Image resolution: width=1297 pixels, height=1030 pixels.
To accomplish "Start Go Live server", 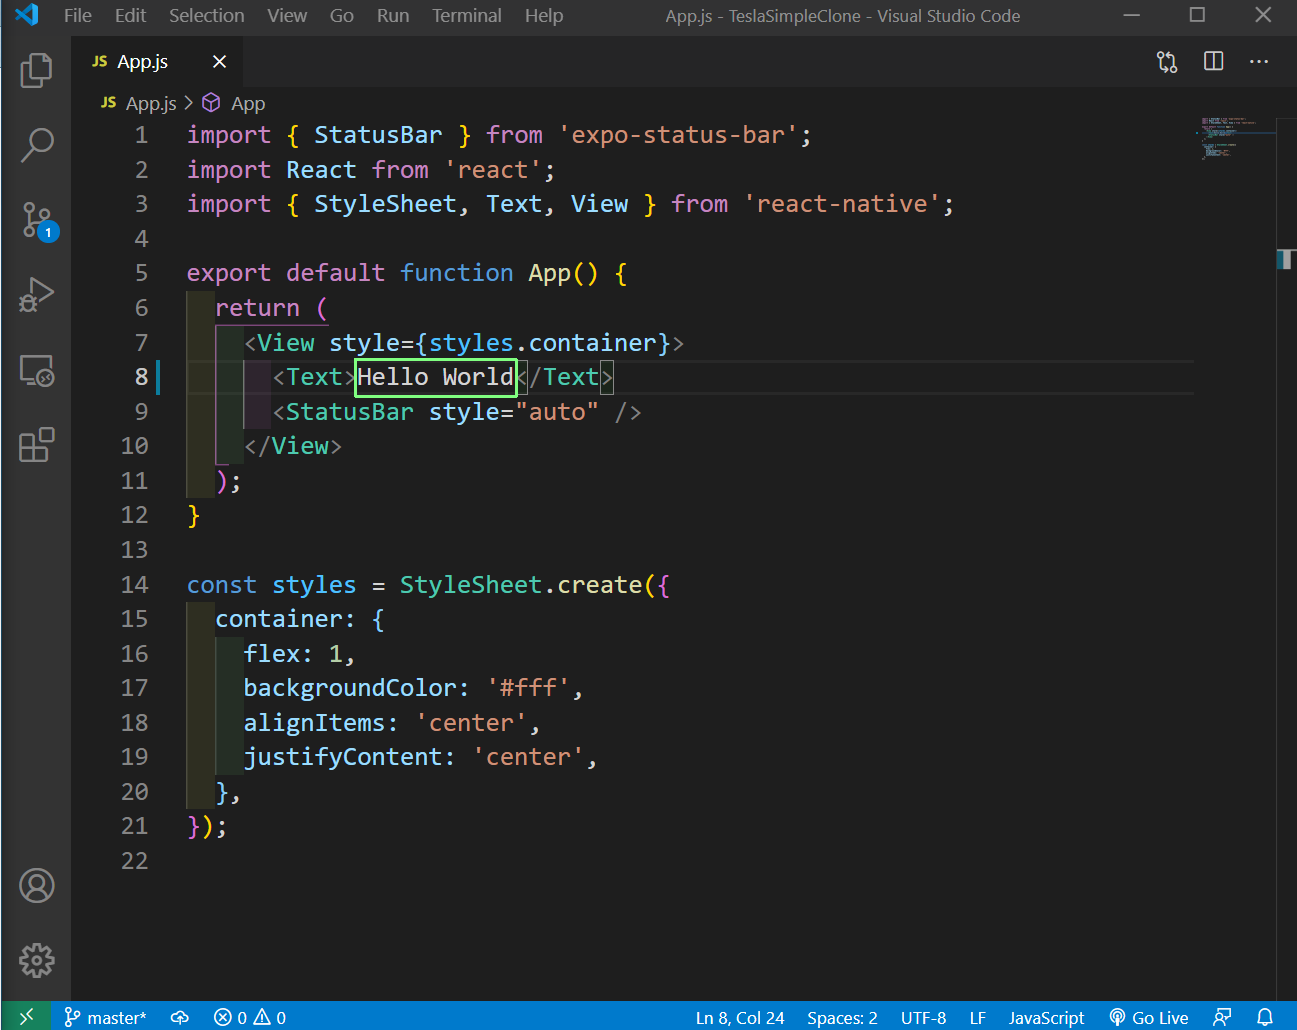I will coord(1149,1017).
